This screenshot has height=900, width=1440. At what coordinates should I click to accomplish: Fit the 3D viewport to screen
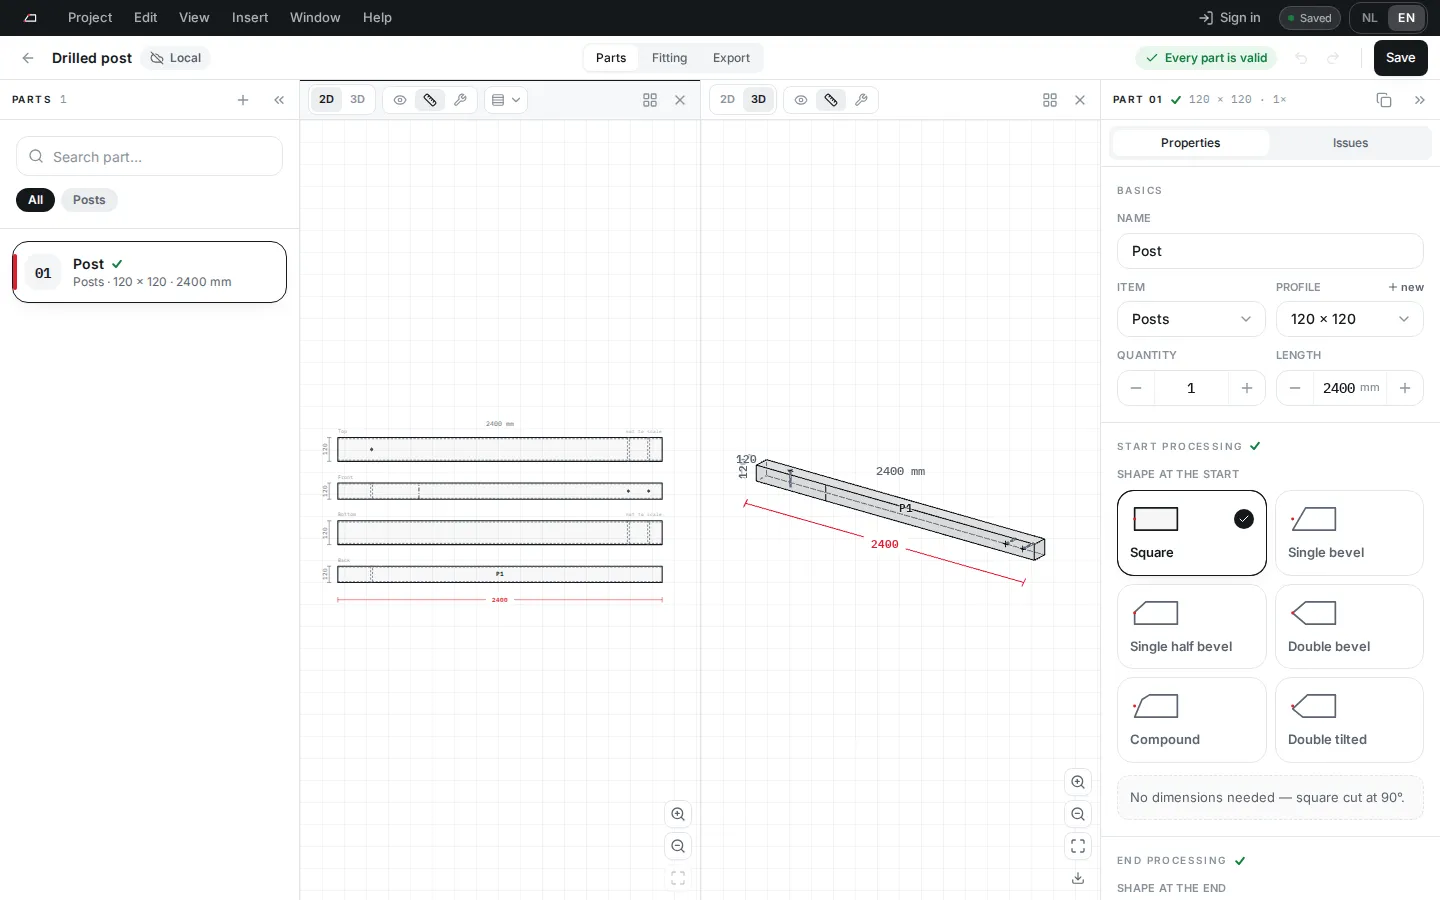click(1078, 846)
